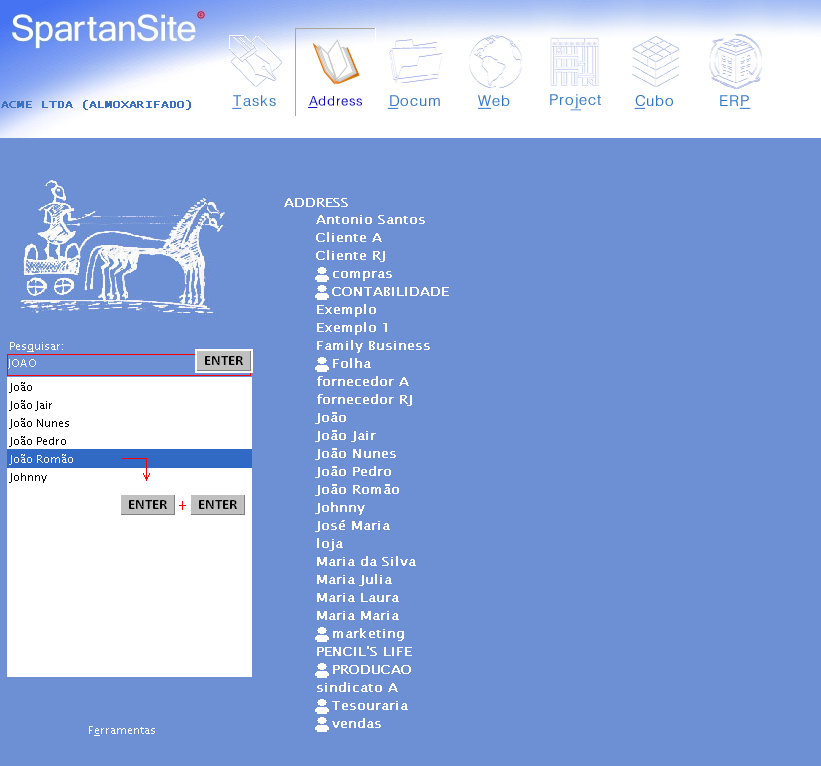The image size is (821, 766).
Task: Click group icon beside marketing
Action: point(322,634)
